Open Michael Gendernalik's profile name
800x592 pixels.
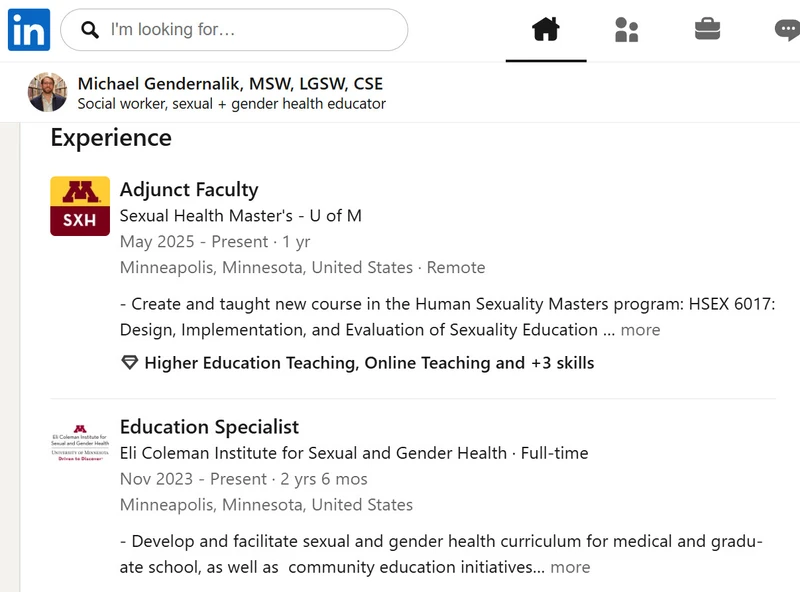click(230, 83)
